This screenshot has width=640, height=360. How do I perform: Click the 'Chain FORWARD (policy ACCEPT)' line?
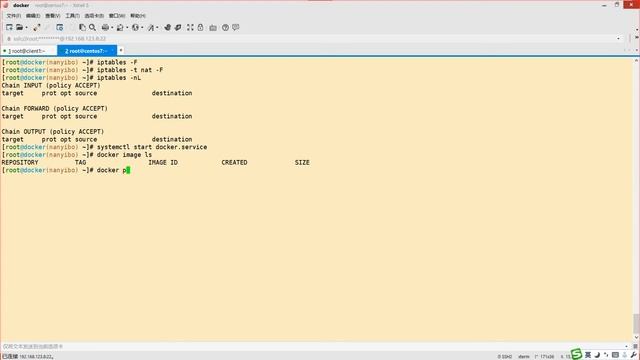point(55,109)
